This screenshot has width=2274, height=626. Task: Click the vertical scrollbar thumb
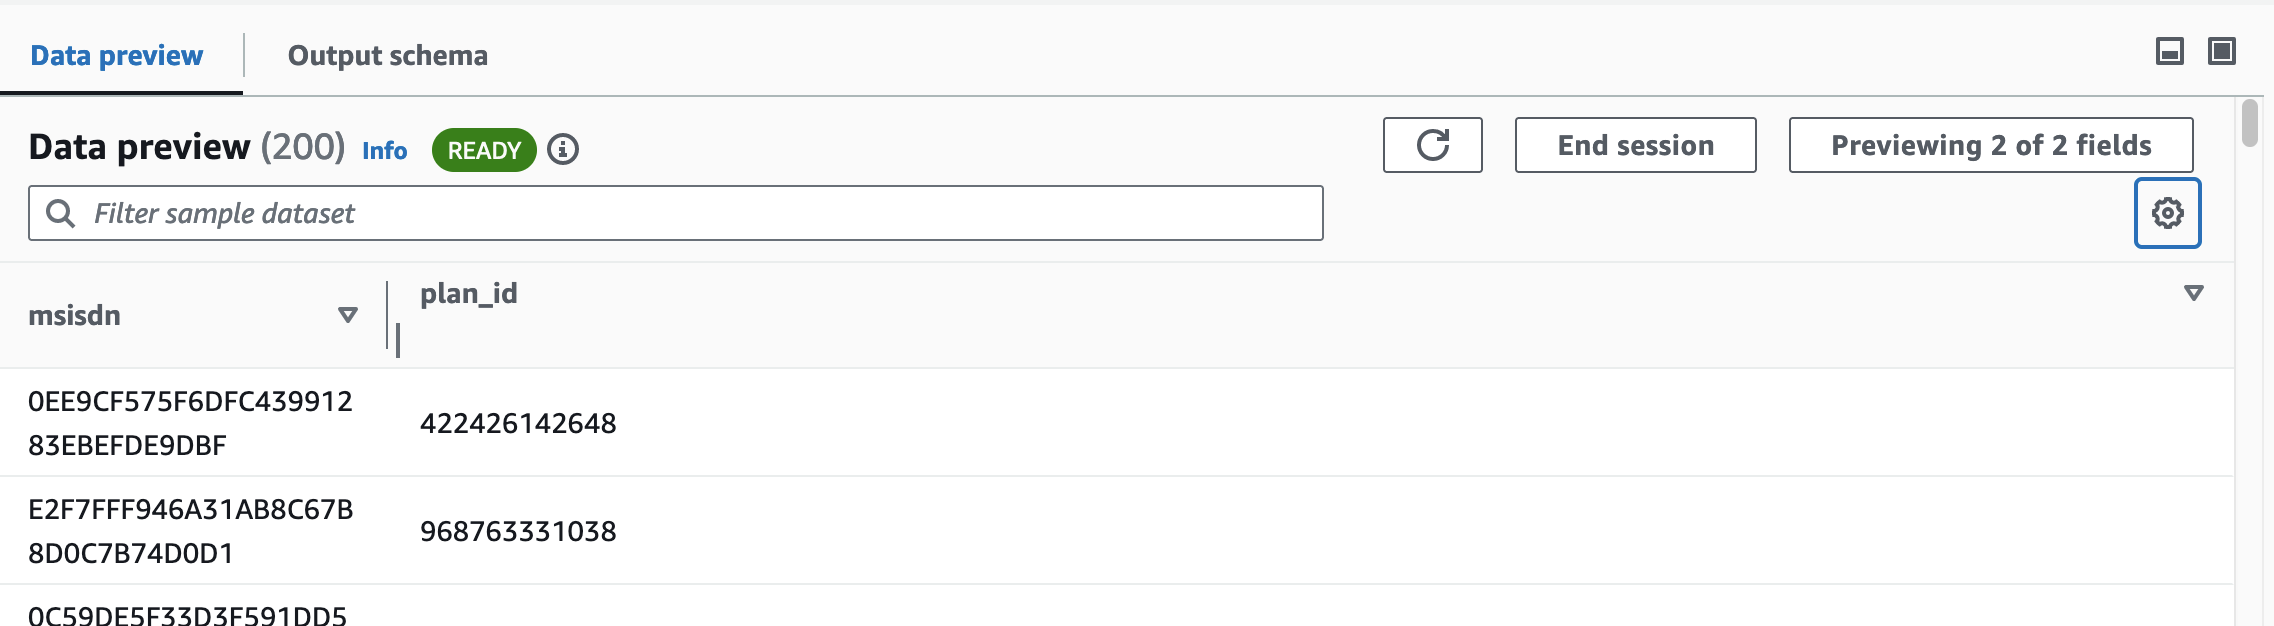click(2249, 123)
